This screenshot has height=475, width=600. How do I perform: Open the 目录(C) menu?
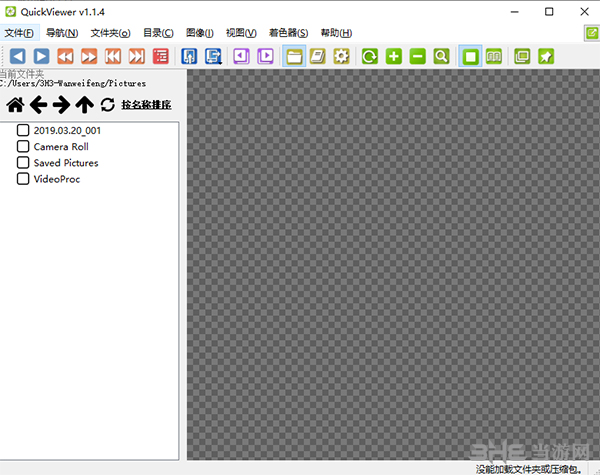pos(158,33)
